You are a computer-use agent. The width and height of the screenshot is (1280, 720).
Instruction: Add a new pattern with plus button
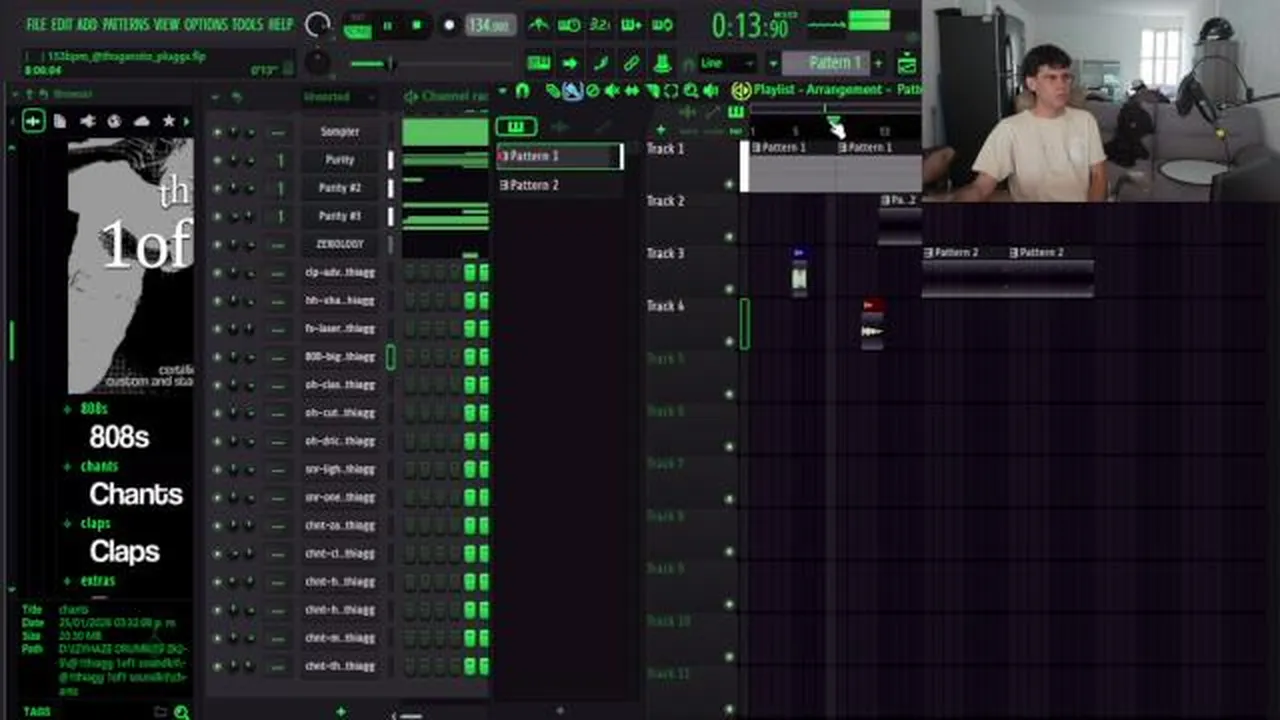coord(878,63)
